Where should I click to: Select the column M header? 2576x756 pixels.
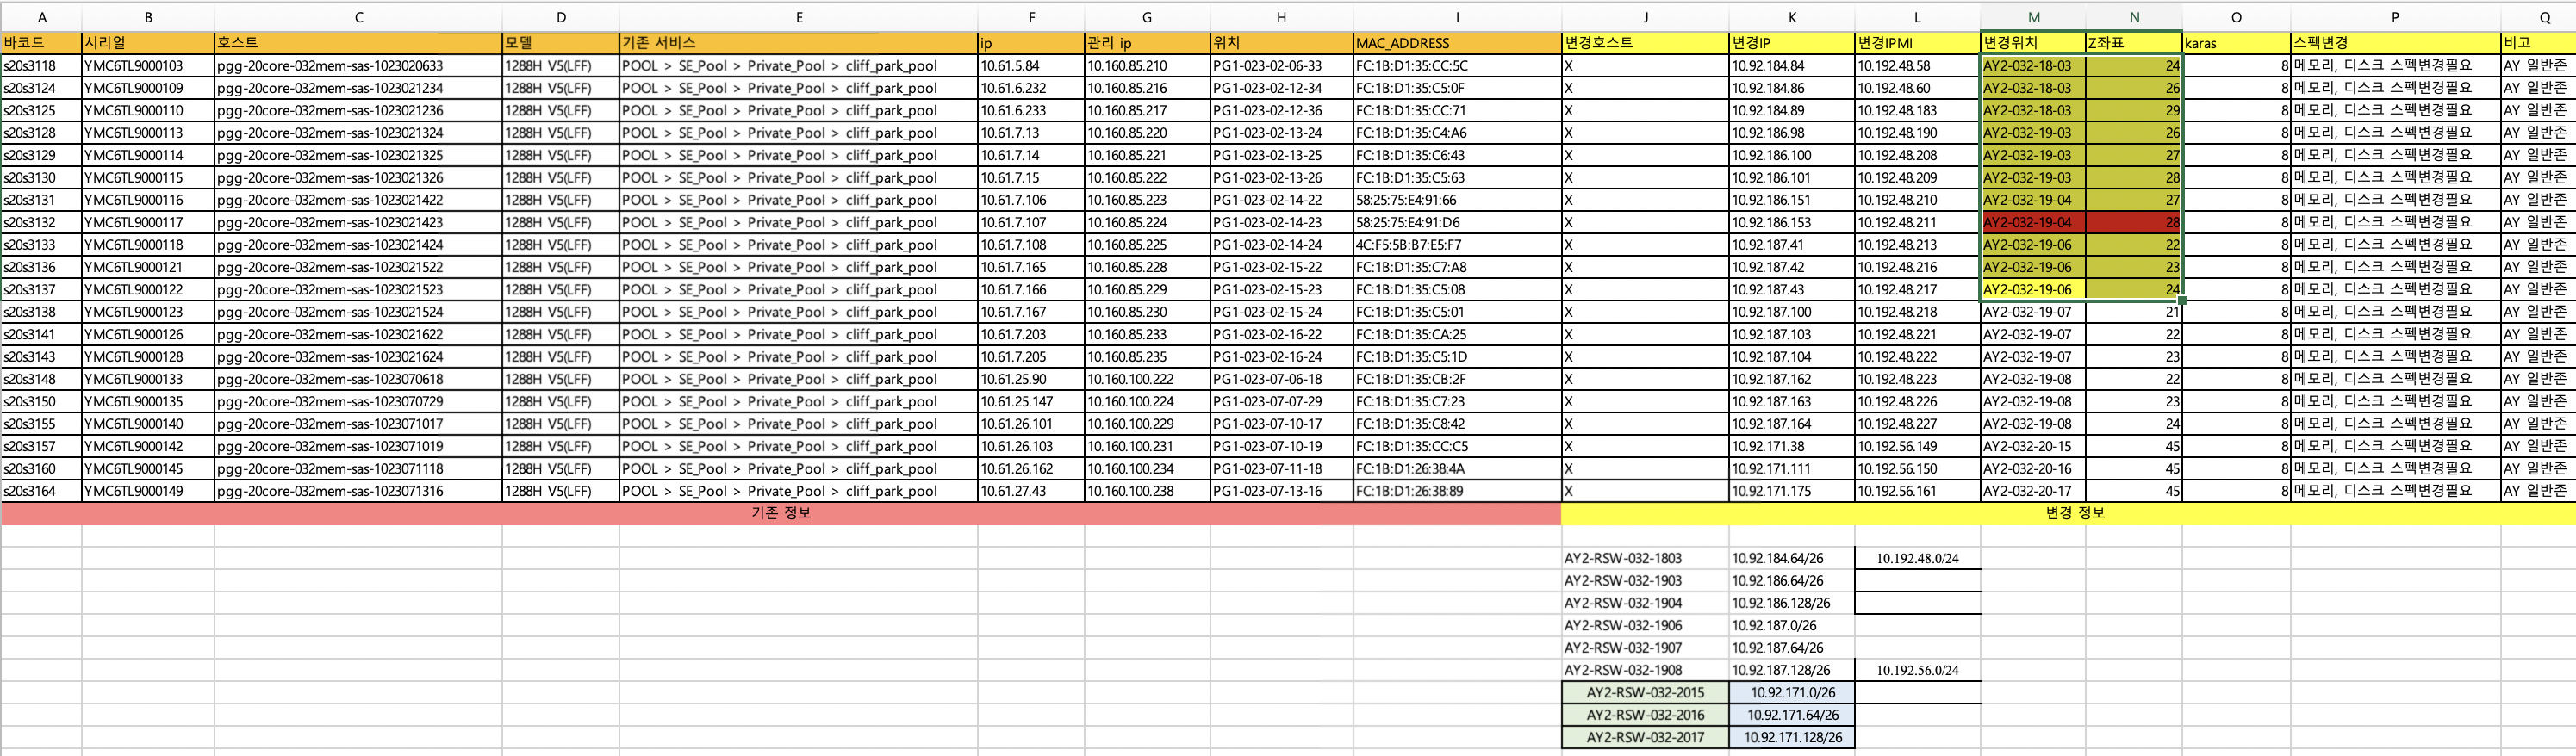coord(2032,17)
